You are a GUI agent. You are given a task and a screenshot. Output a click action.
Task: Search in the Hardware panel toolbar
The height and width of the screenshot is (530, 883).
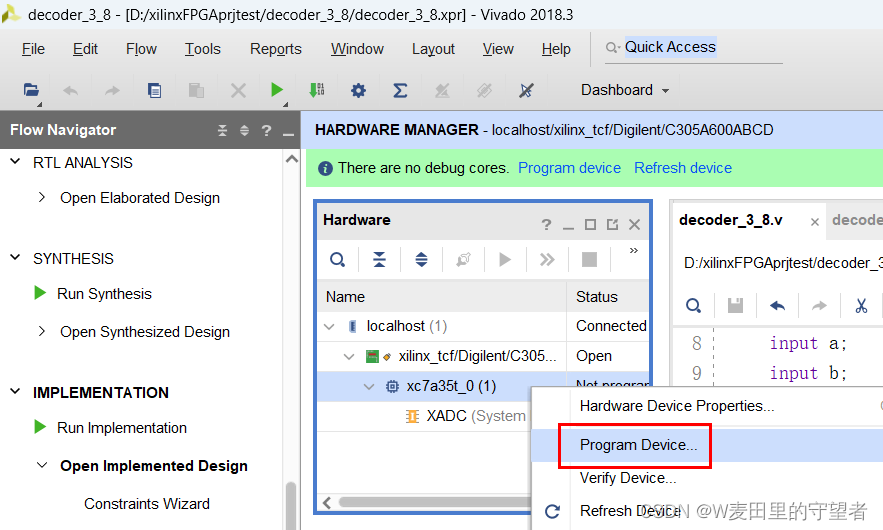[337, 260]
